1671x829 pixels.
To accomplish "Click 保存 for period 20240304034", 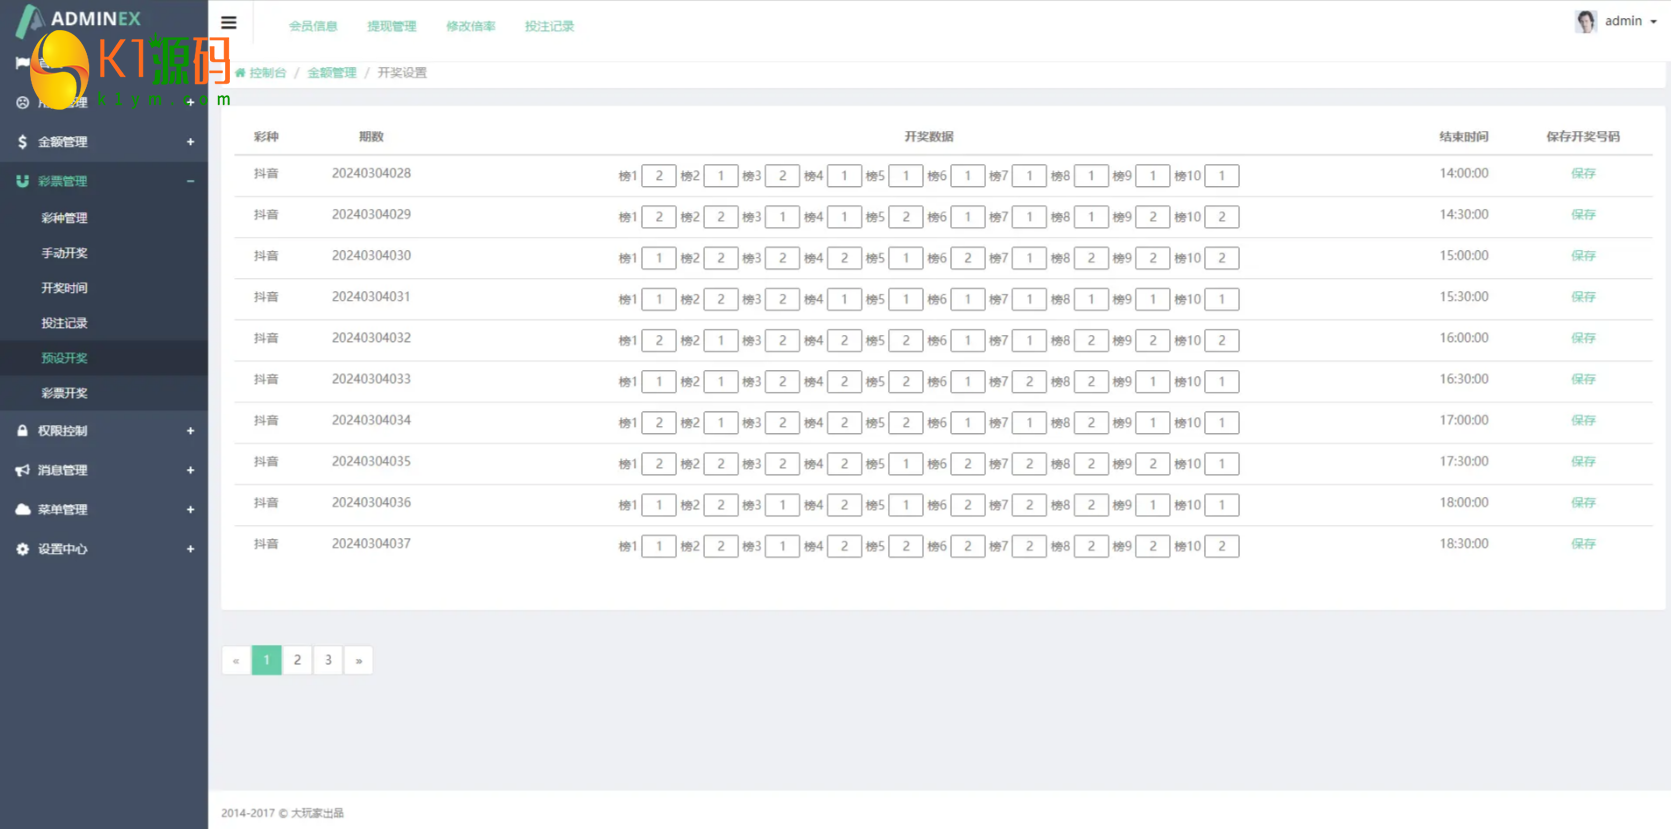I will coord(1583,421).
